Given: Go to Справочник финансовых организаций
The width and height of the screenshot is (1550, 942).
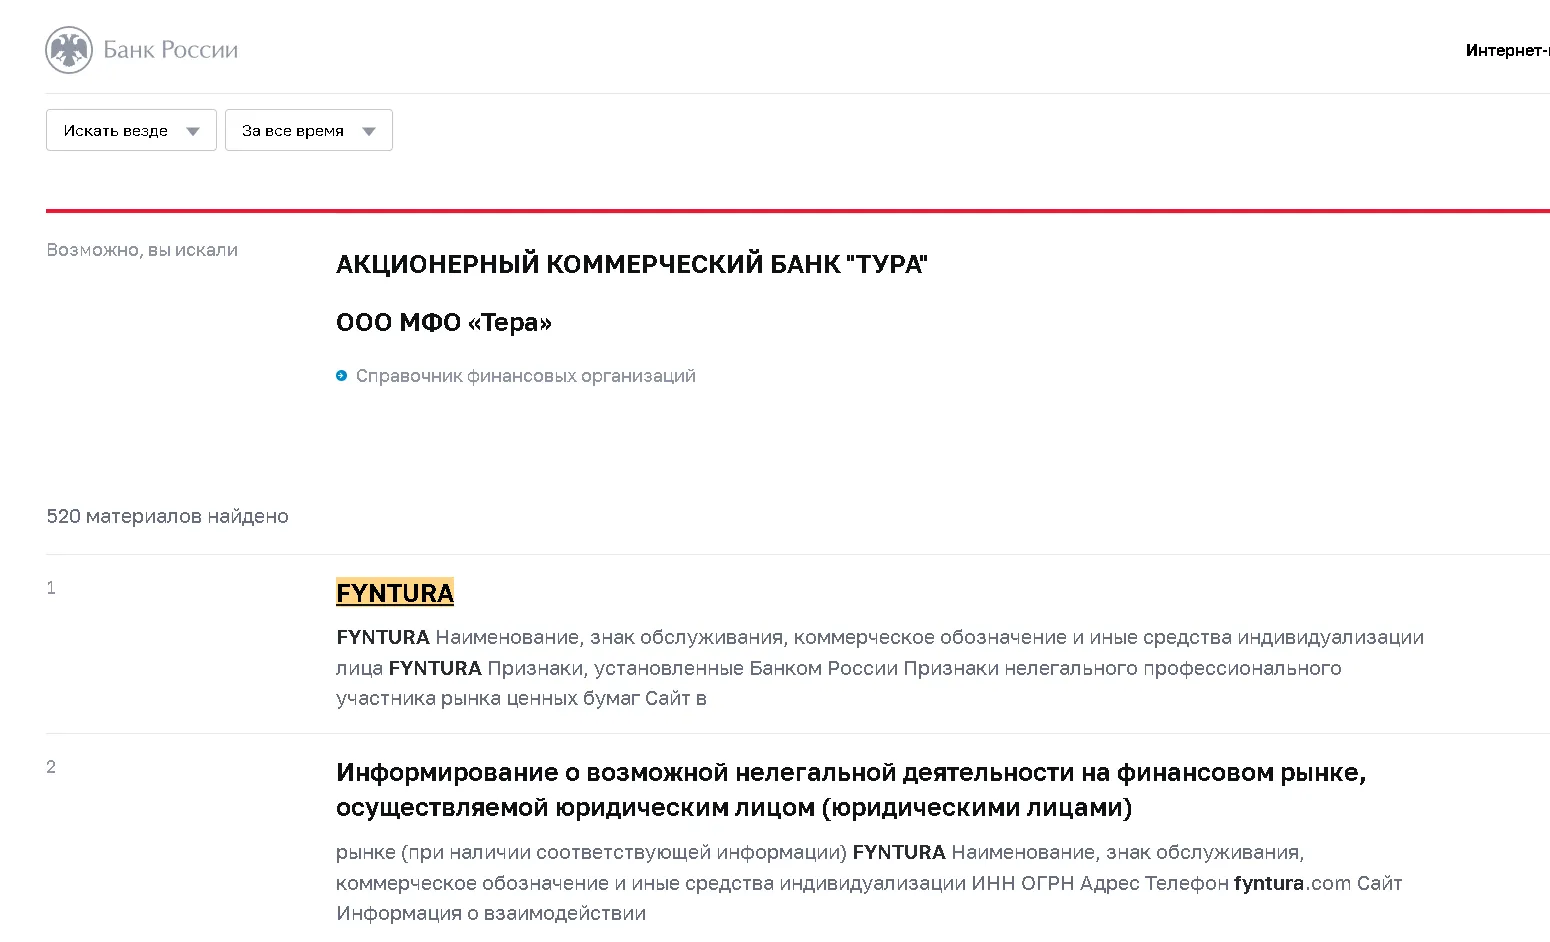Looking at the screenshot, I should click(x=526, y=376).
